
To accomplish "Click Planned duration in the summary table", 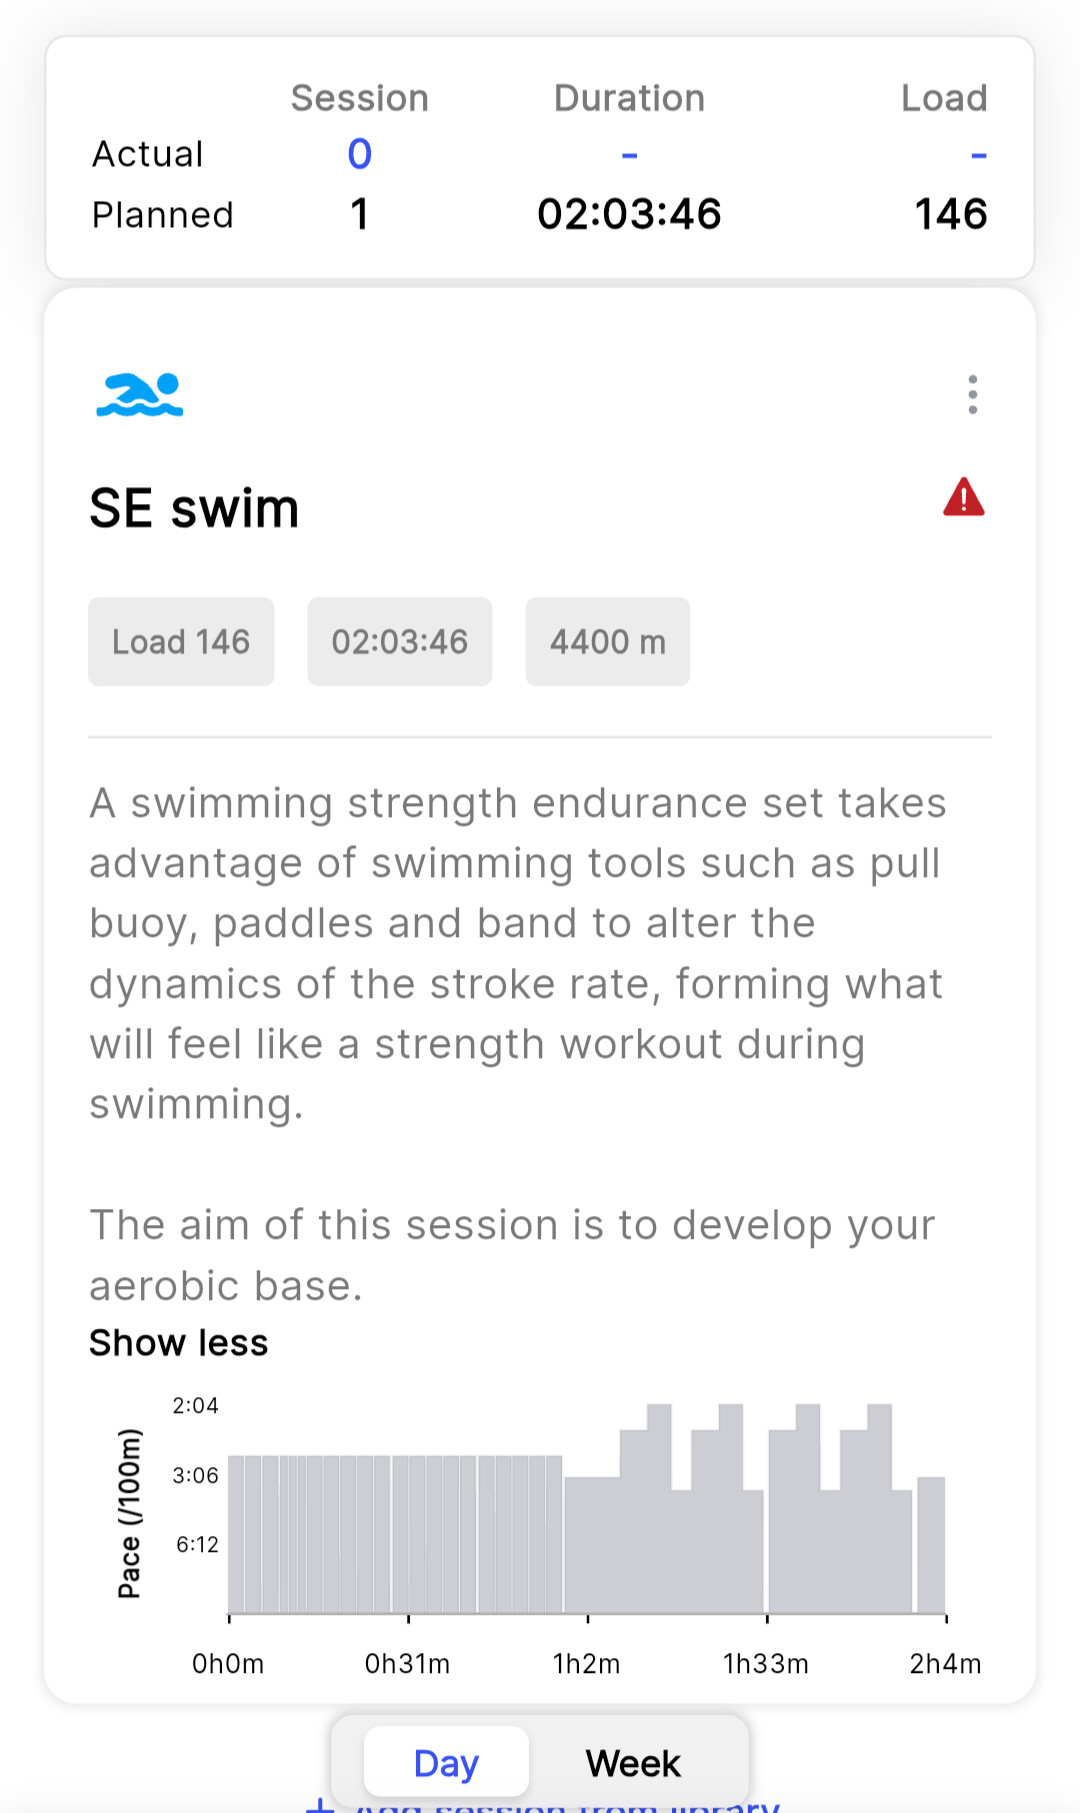I will [629, 214].
